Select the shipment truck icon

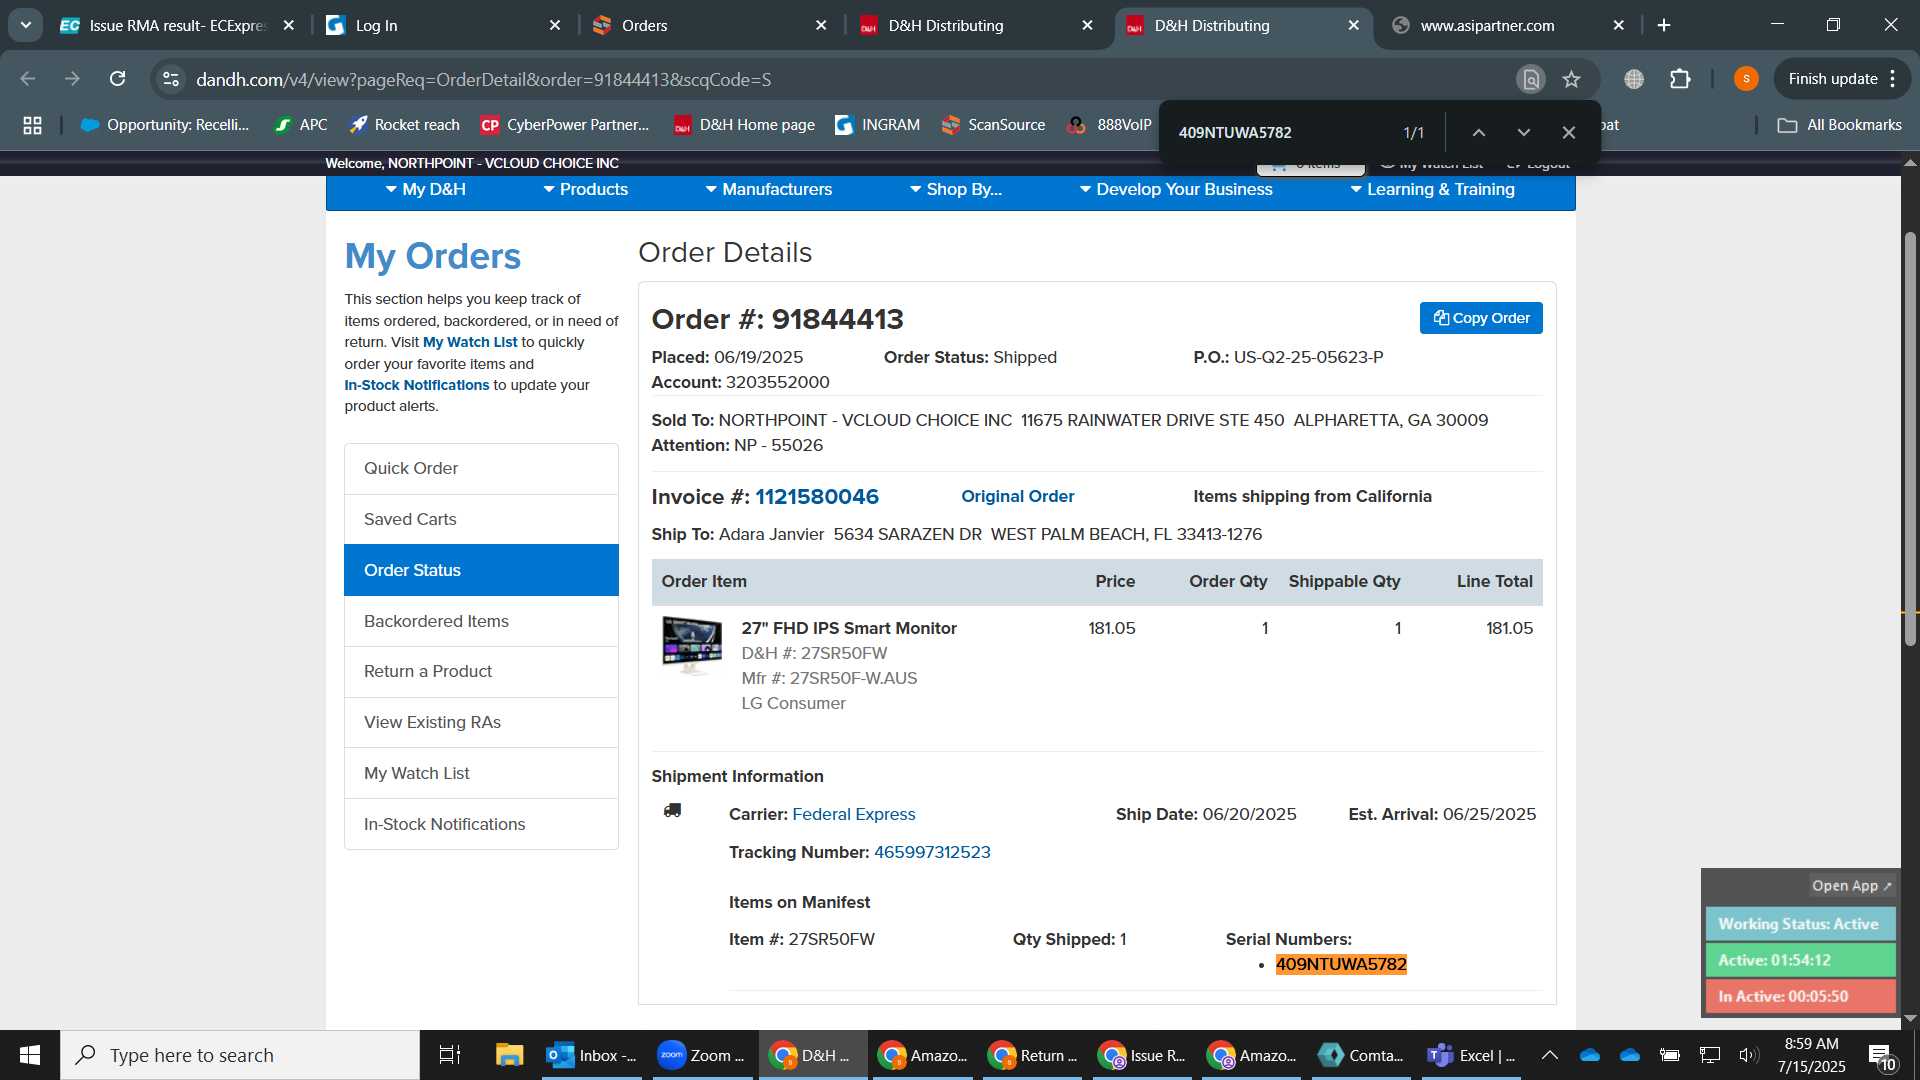click(672, 811)
